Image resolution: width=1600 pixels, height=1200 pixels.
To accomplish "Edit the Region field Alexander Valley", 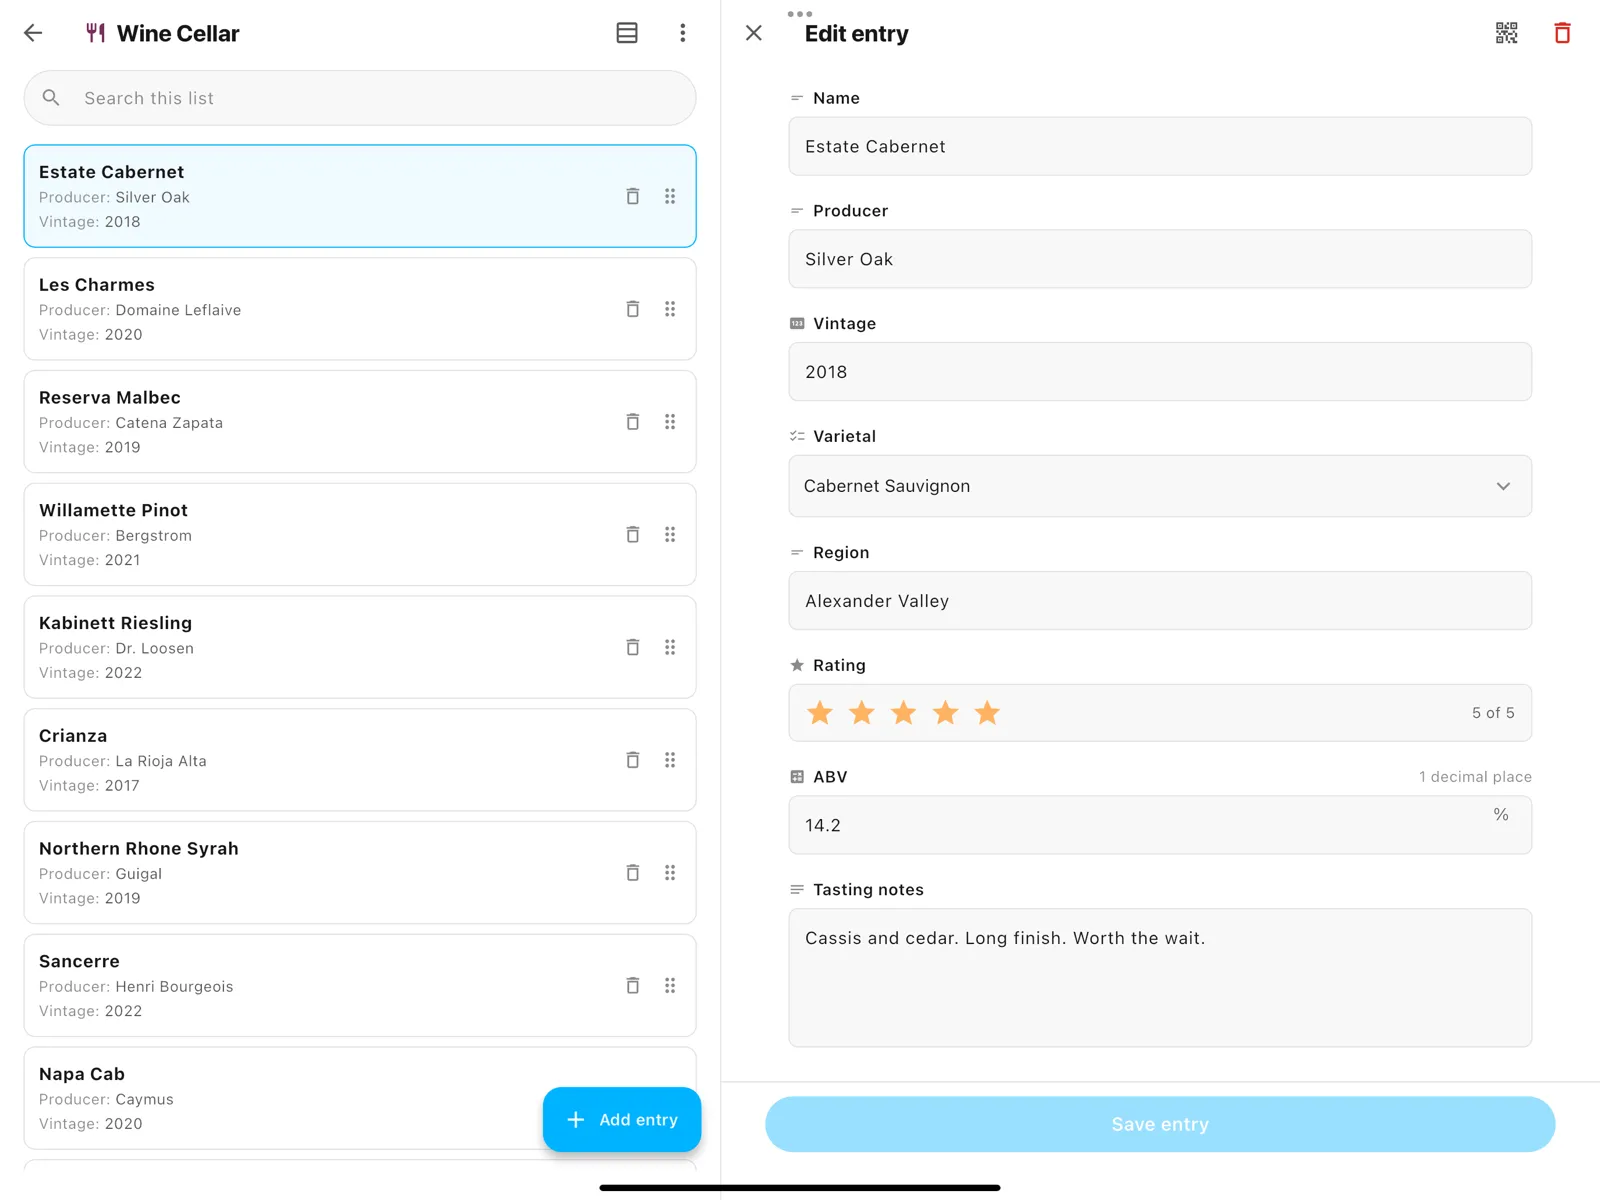I will [x=1160, y=601].
